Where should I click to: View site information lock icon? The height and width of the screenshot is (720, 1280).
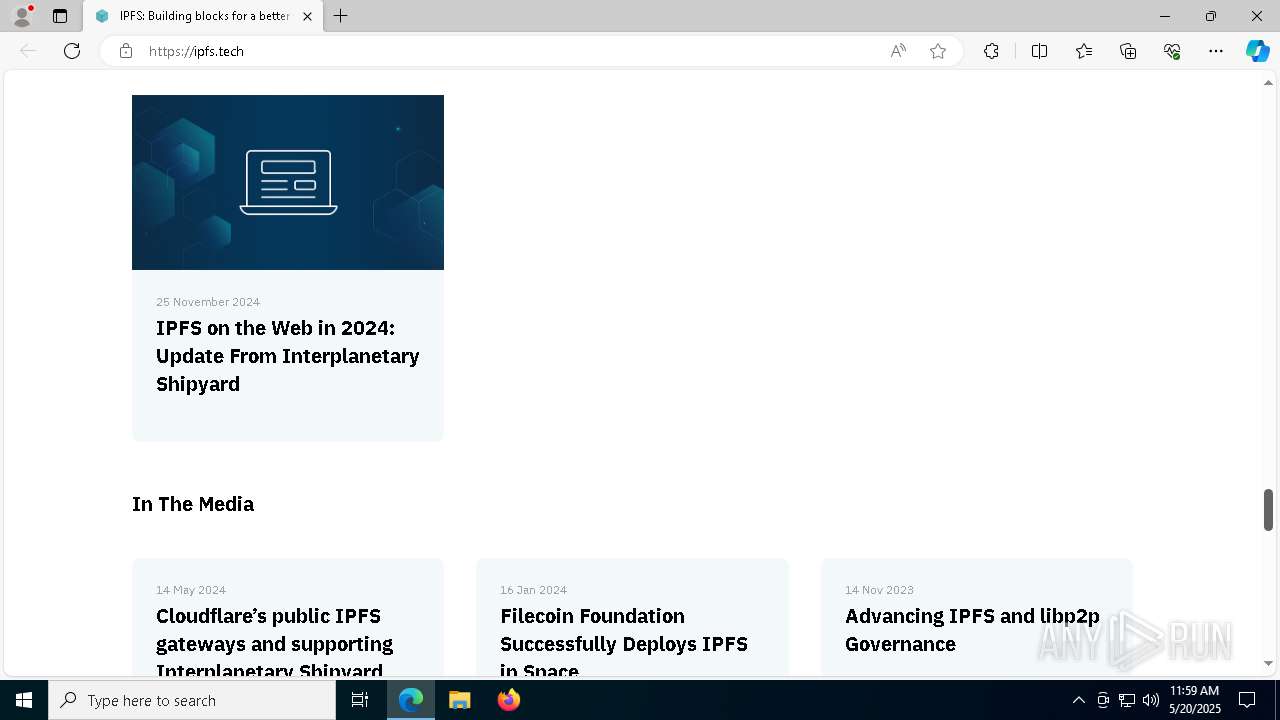tap(126, 51)
